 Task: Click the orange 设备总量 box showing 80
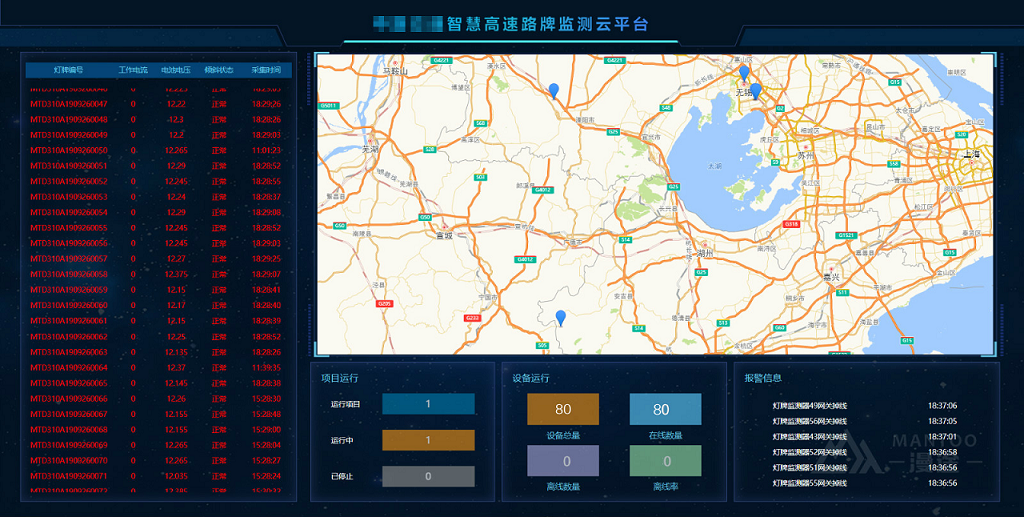pos(563,409)
